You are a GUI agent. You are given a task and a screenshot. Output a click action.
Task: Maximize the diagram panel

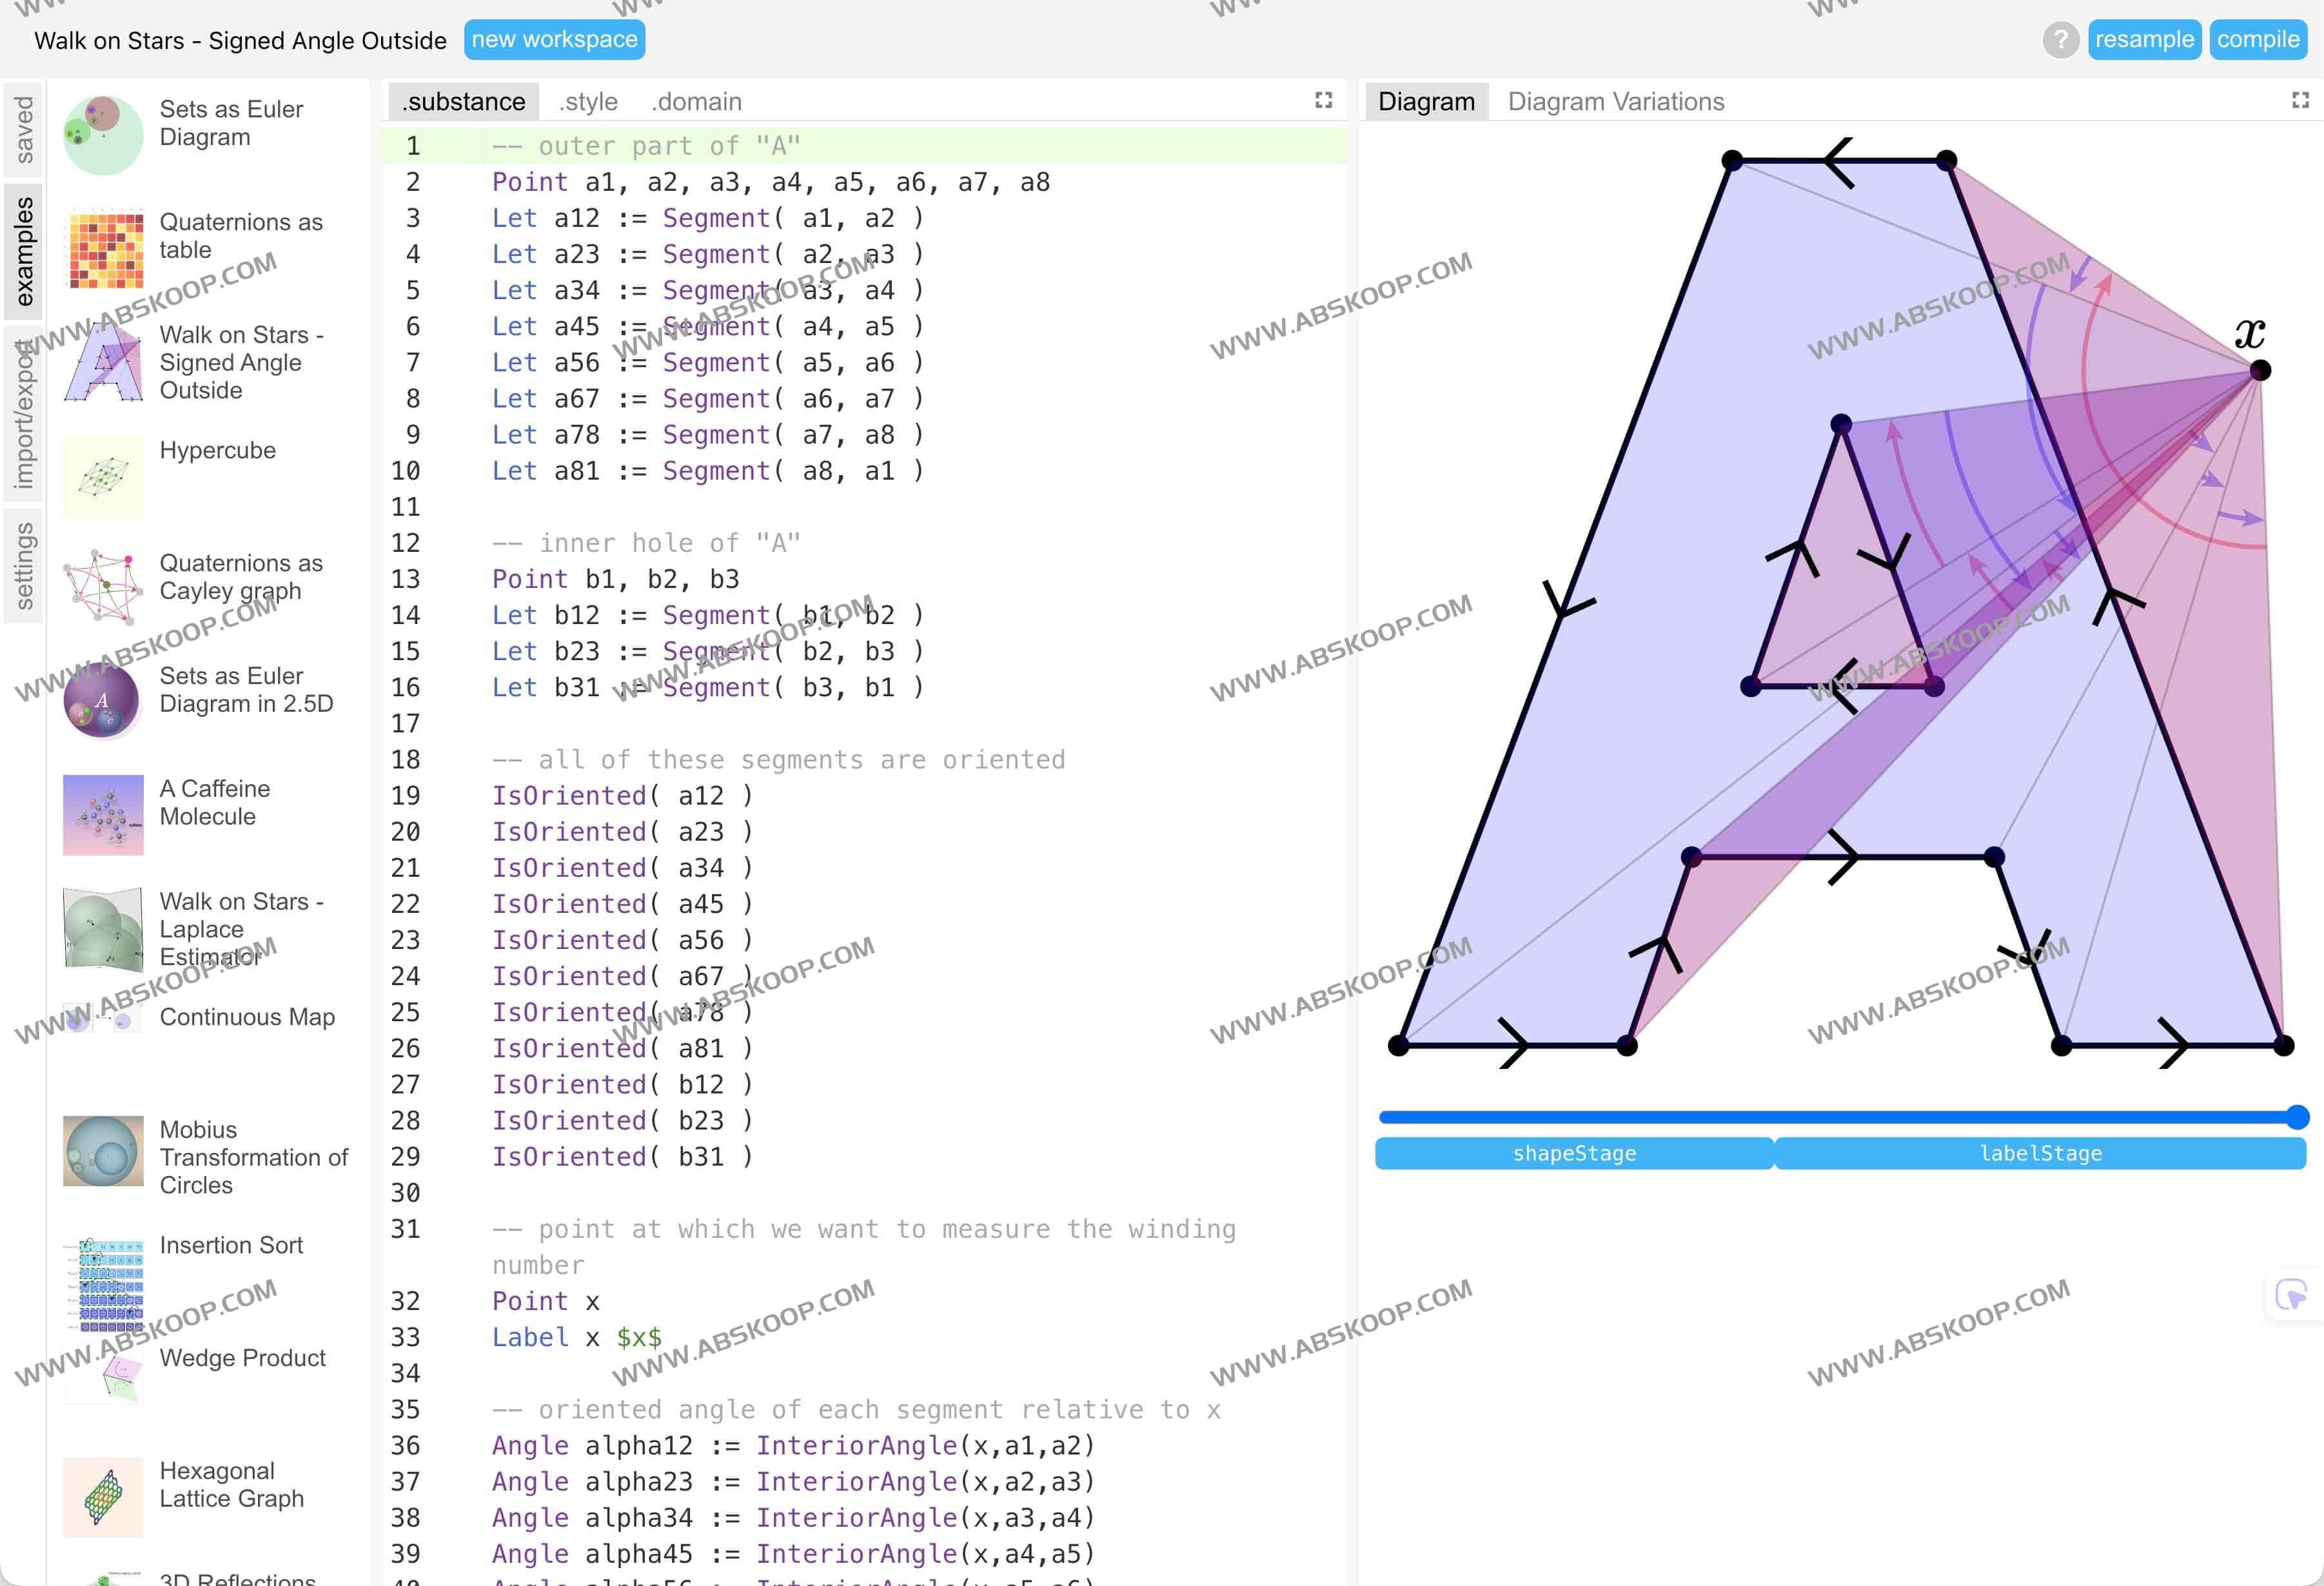click(x=2300, y=101)
